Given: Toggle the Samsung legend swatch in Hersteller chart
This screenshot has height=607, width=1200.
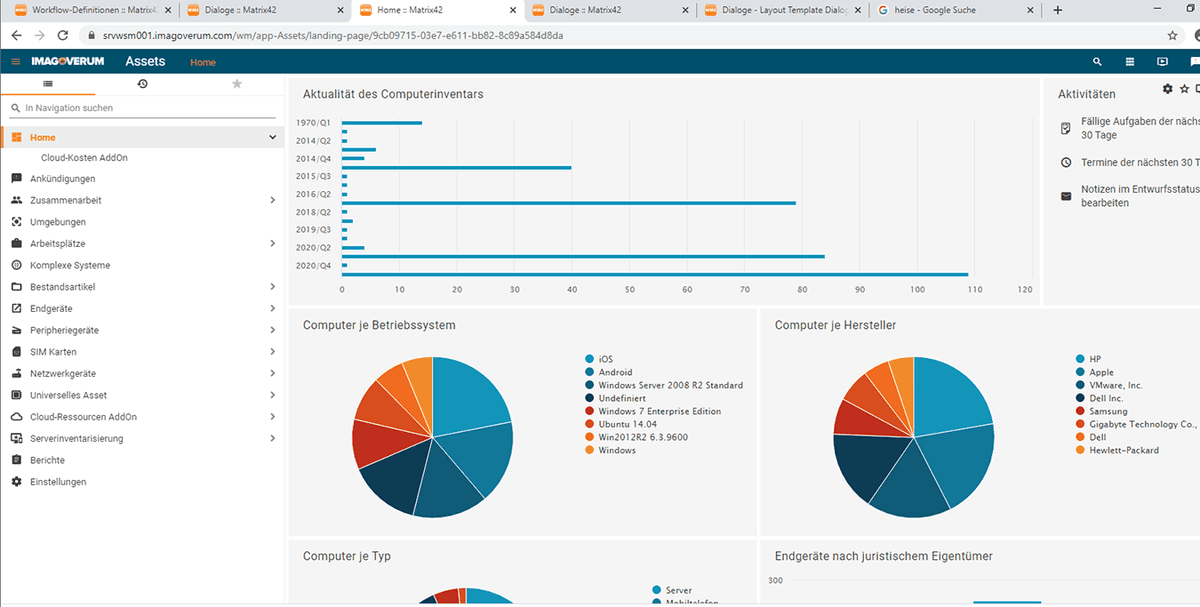Looking at the screenshot, I should click(x=1081, y=411).
